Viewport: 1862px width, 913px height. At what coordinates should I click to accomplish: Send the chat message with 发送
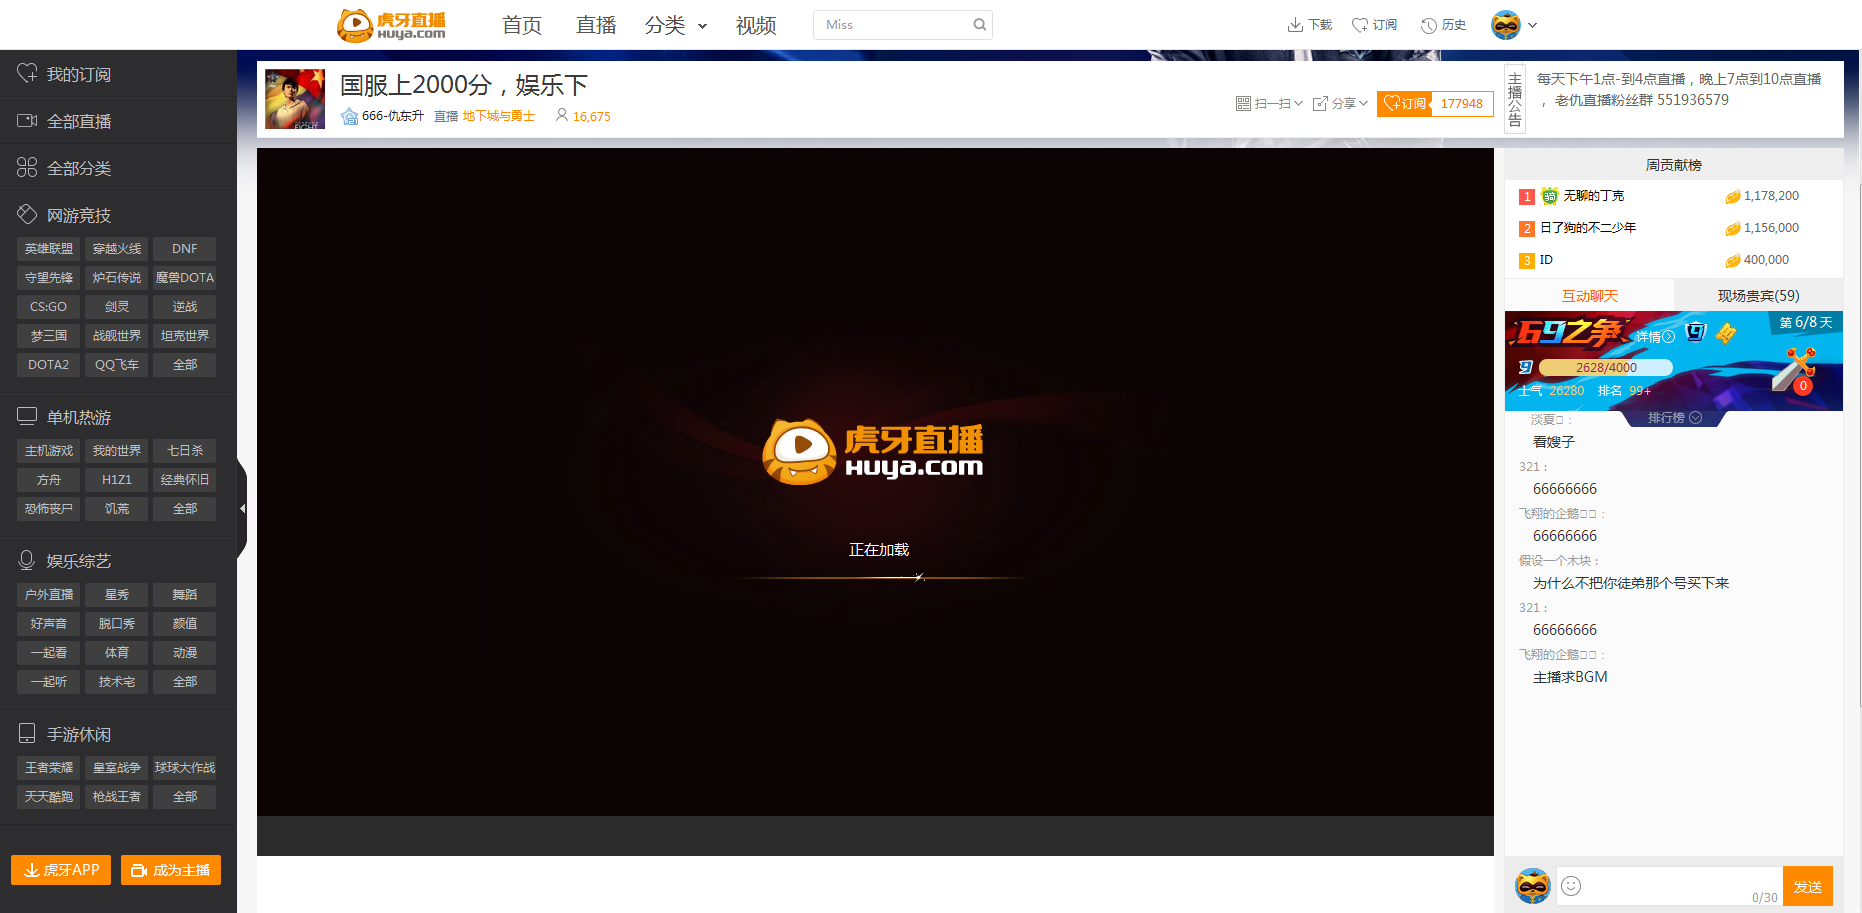point(1807,886)
